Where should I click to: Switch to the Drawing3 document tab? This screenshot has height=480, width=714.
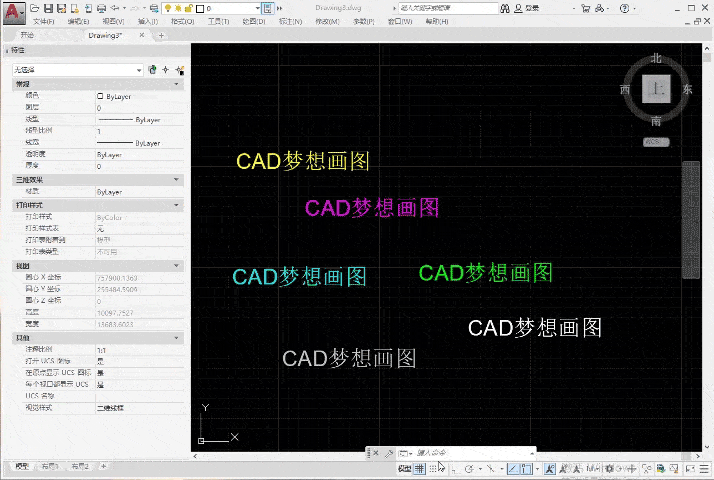pos(104,34)
